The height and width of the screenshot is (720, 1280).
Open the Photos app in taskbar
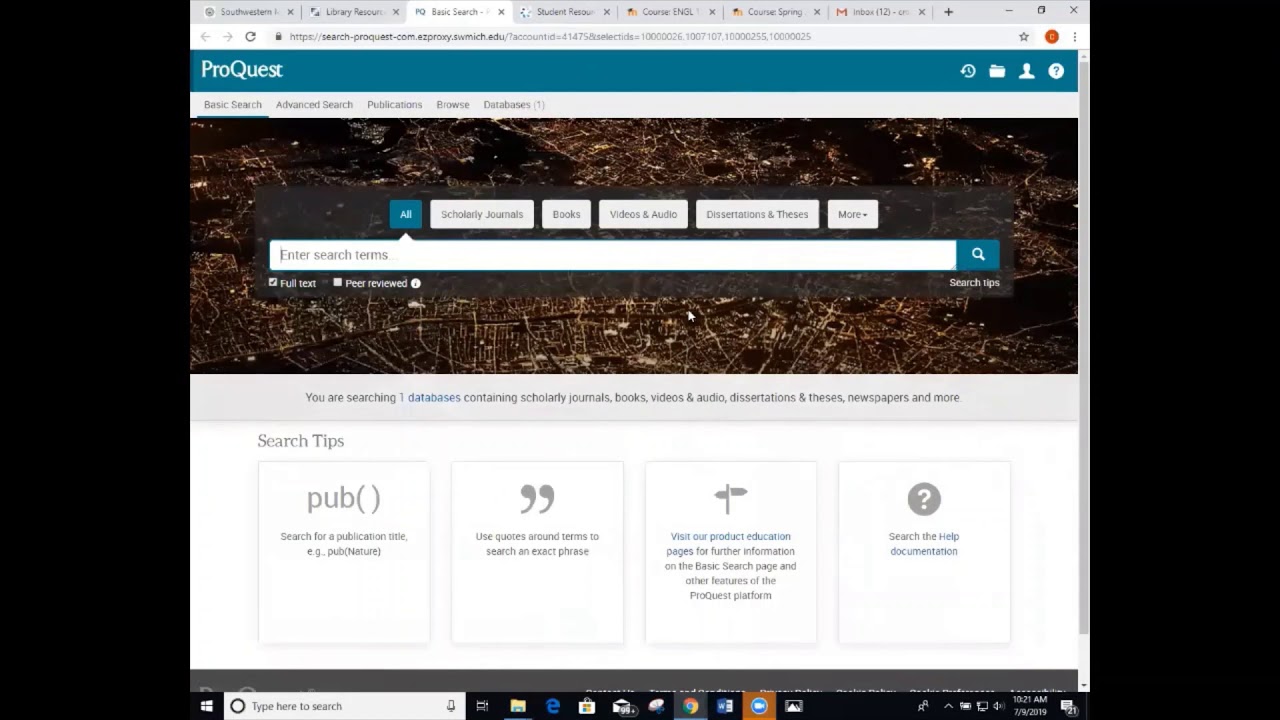[x=794, y=706]
